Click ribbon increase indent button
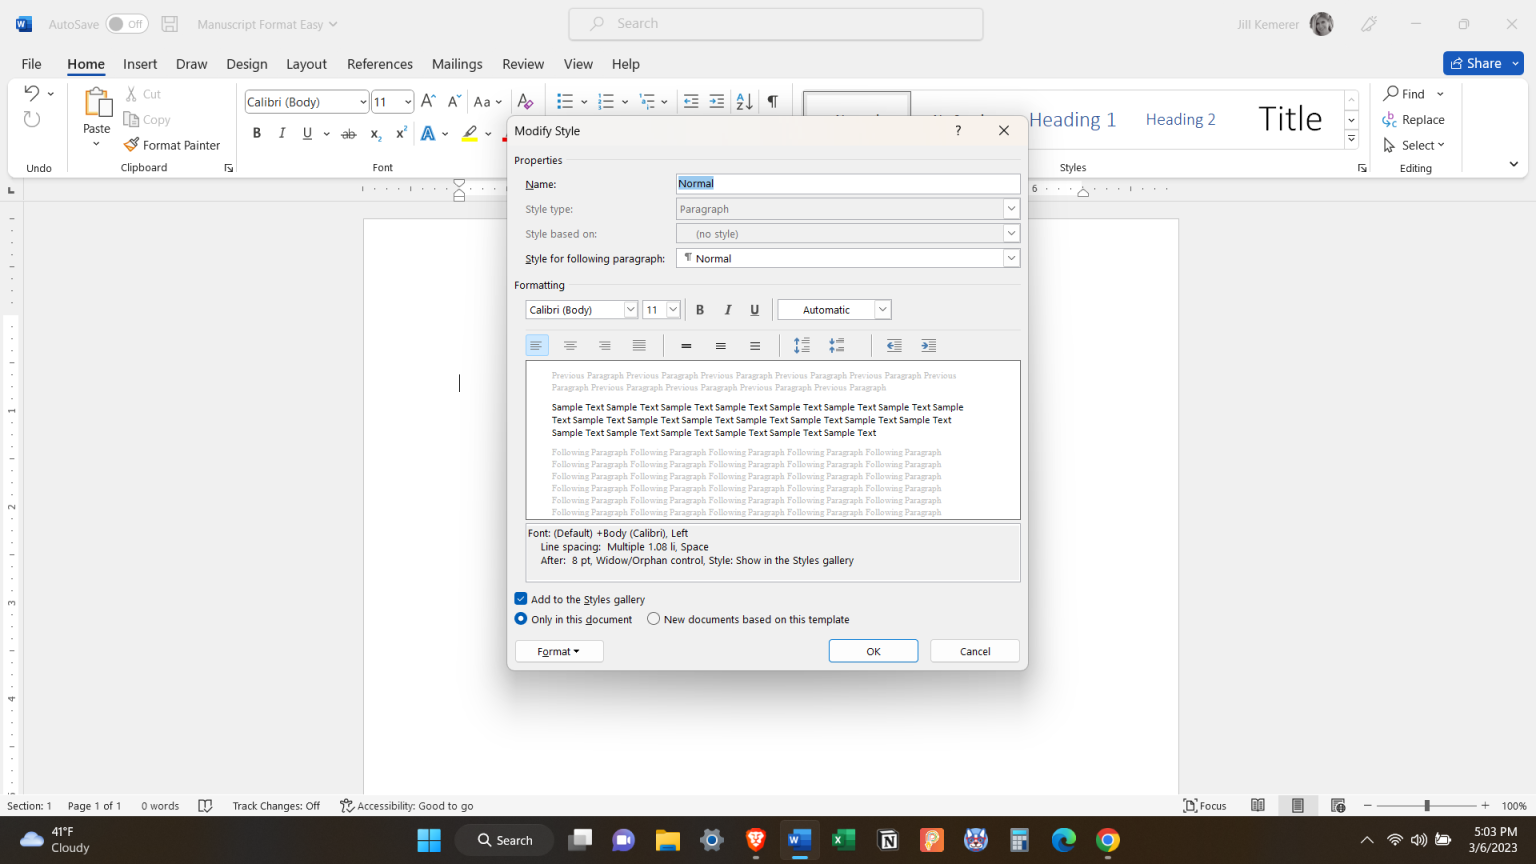The width and height of the screenshot is (1536, 864). pos(716,101)
